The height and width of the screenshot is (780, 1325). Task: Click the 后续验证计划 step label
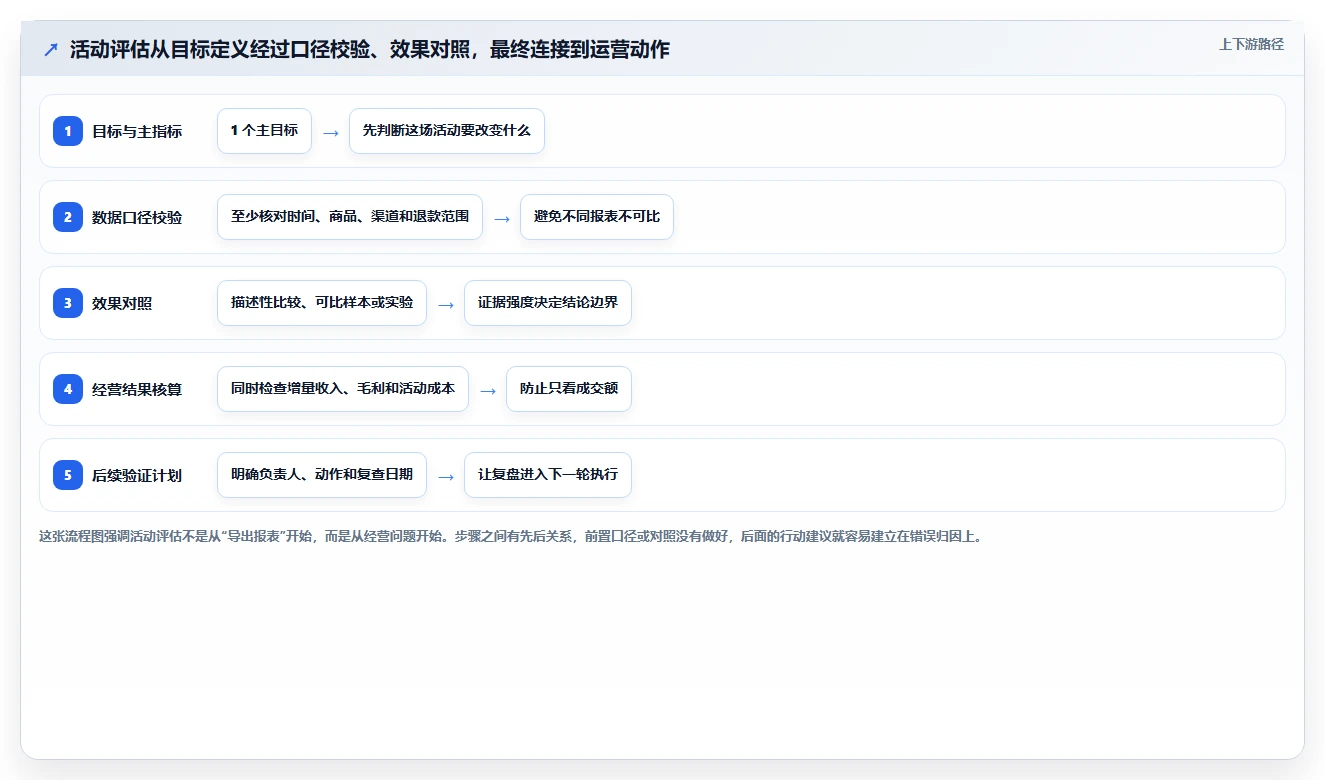tap(137, 475)
